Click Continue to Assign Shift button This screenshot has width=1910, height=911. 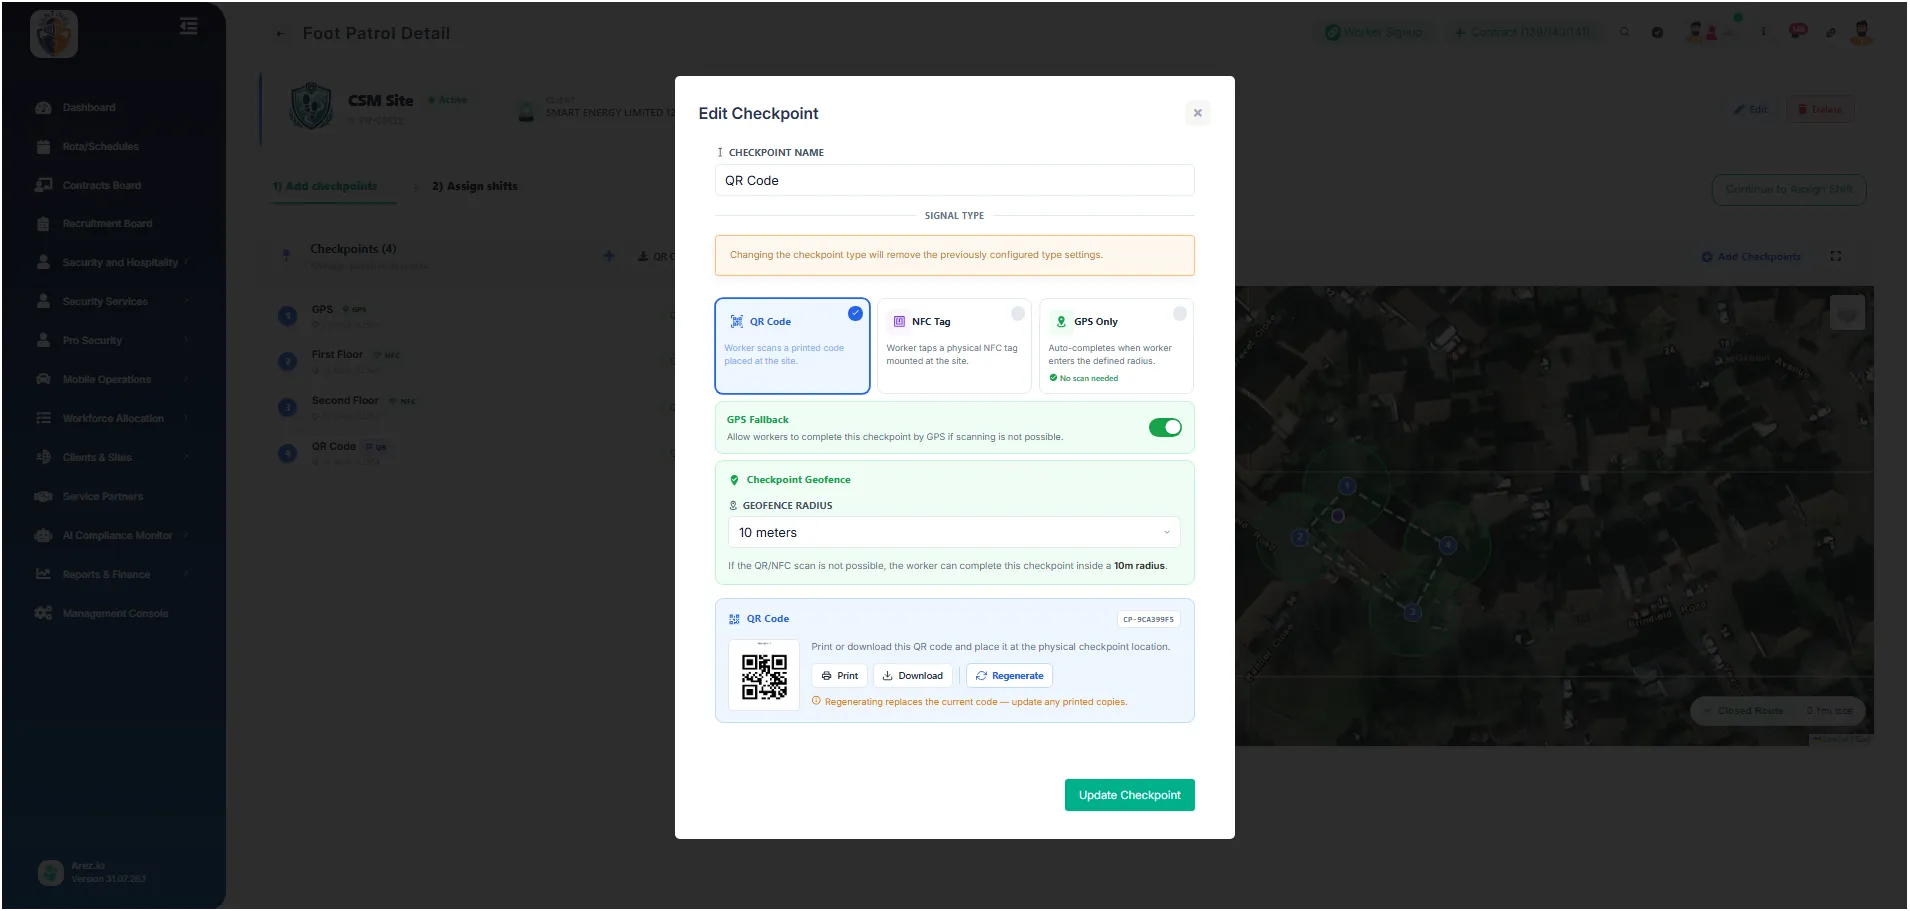coord(1789,190)
